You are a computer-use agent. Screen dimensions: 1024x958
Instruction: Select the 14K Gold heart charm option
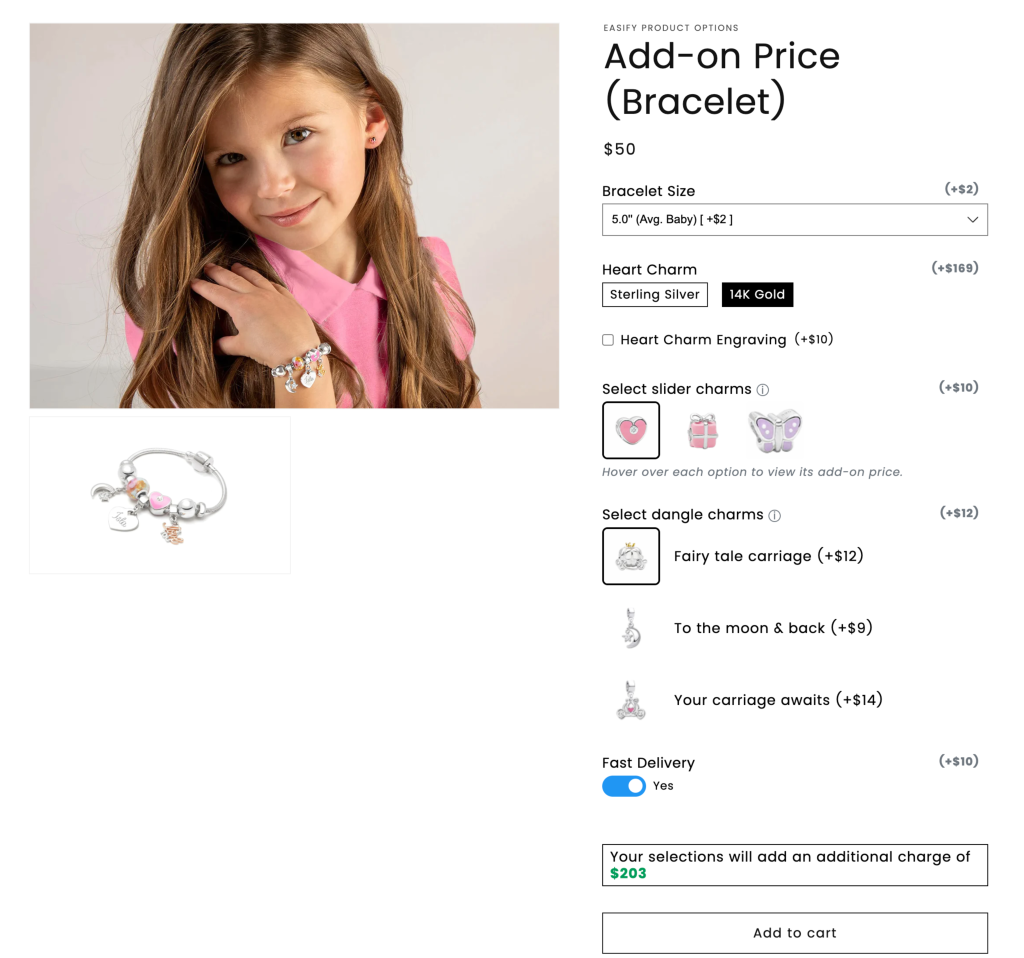757,295
